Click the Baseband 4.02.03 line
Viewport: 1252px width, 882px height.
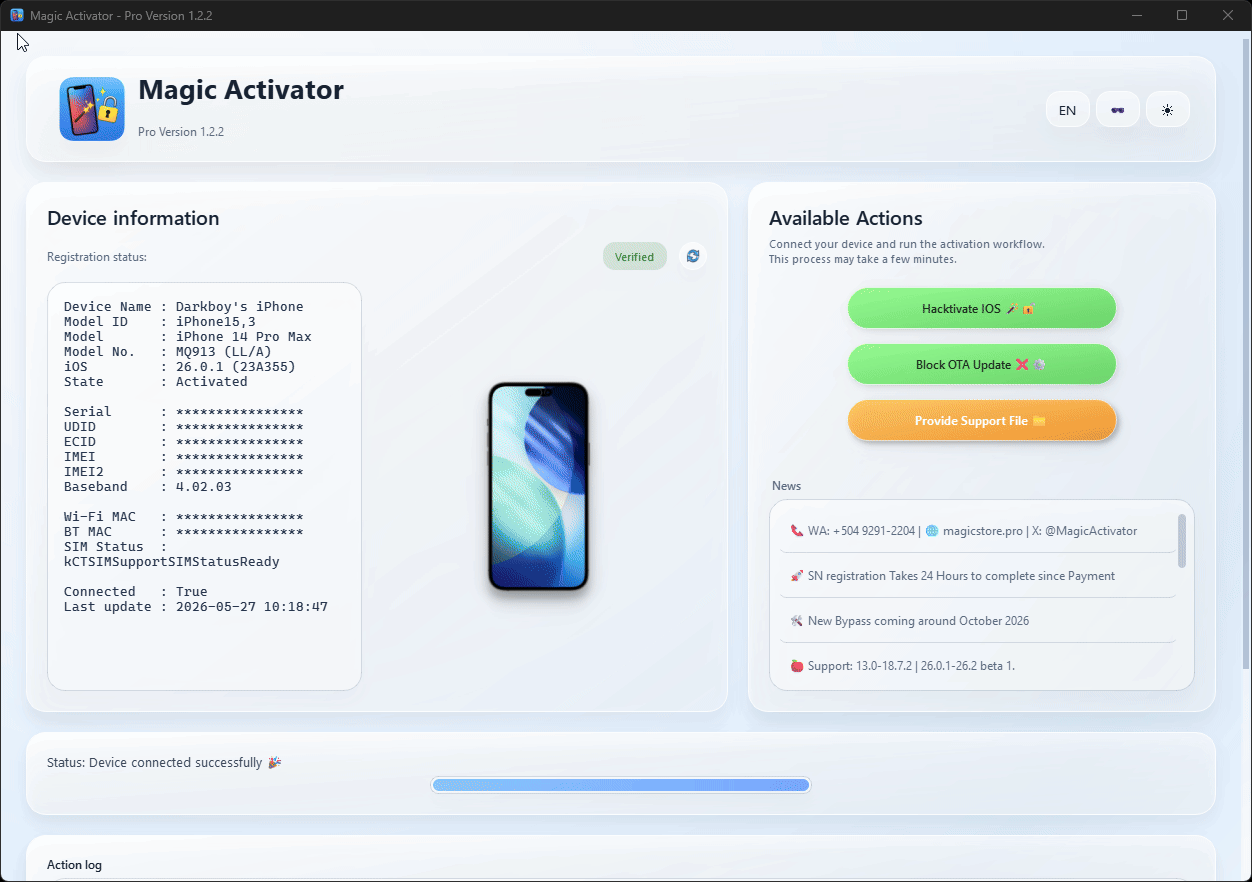click(148, 487)
